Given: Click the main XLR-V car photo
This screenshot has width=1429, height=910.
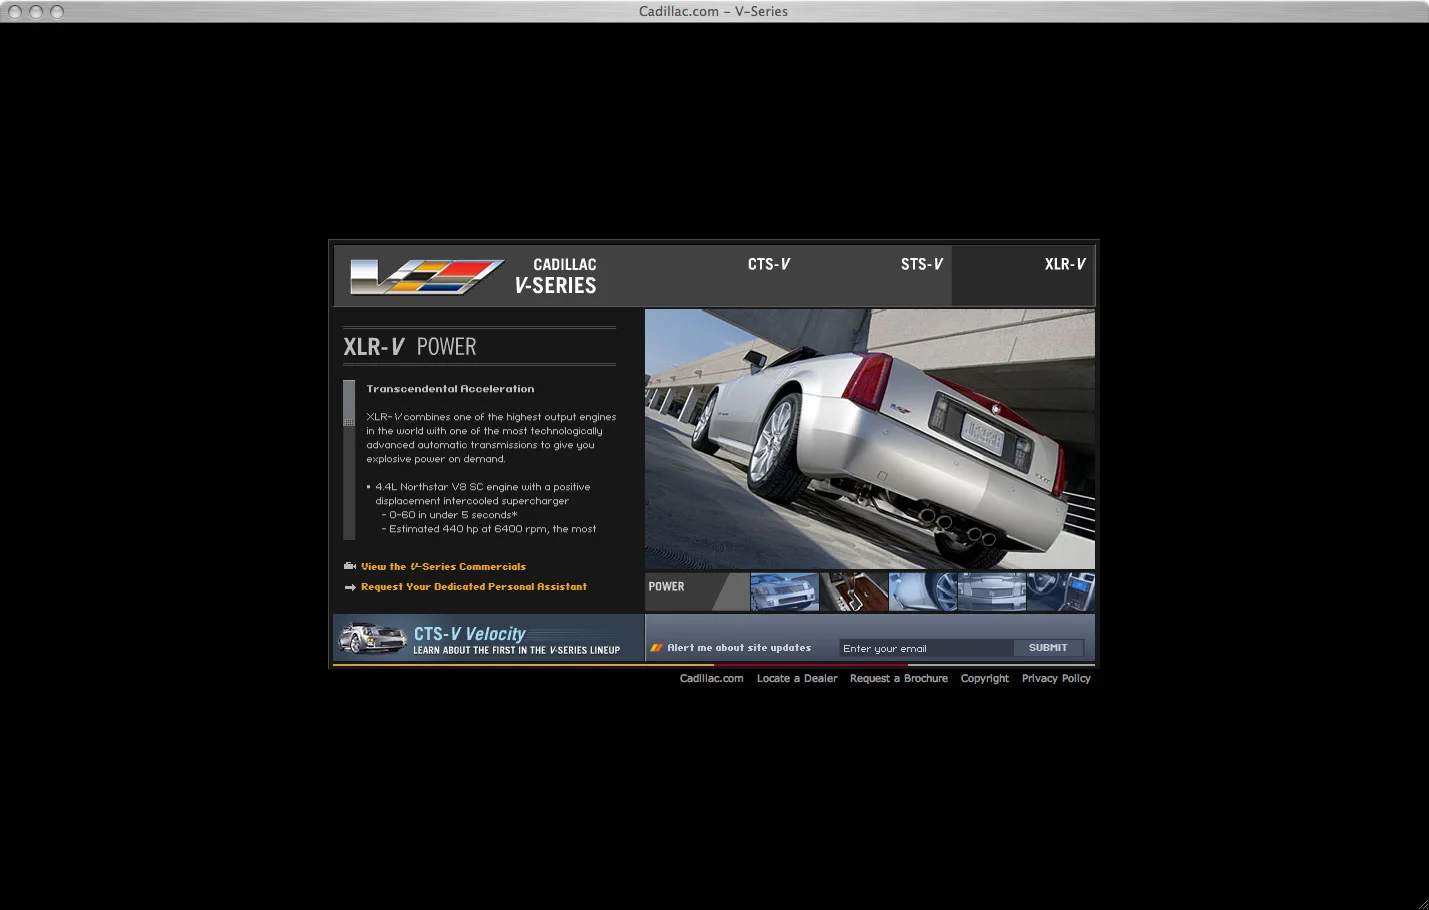Looking at the screenshot, I should point(870,439).
